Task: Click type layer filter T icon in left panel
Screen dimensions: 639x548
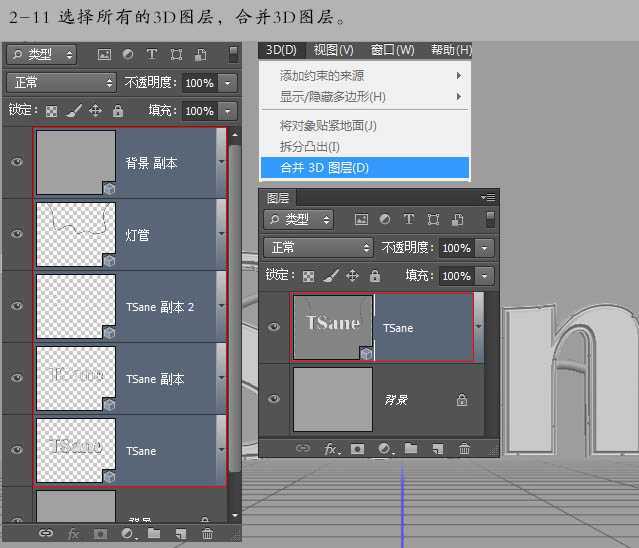Action: [x=152, y=55]
